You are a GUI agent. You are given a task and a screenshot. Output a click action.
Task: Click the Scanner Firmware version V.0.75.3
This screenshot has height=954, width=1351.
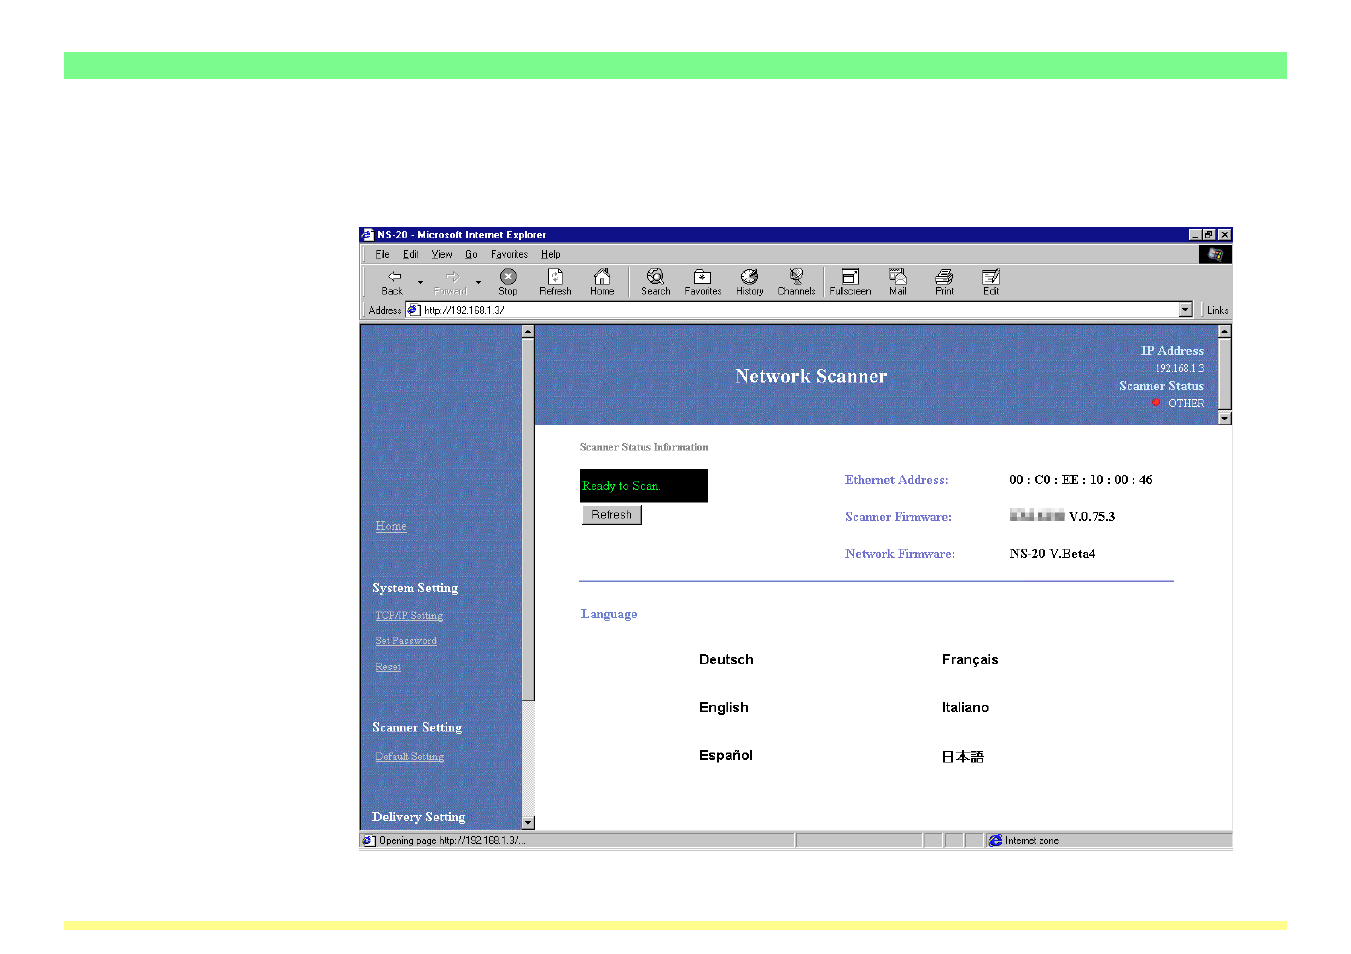[x=1092, y=517]
